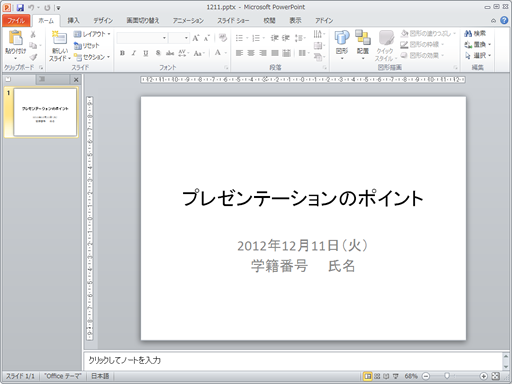Click the Decrease Indent icon

pos(274,38)
